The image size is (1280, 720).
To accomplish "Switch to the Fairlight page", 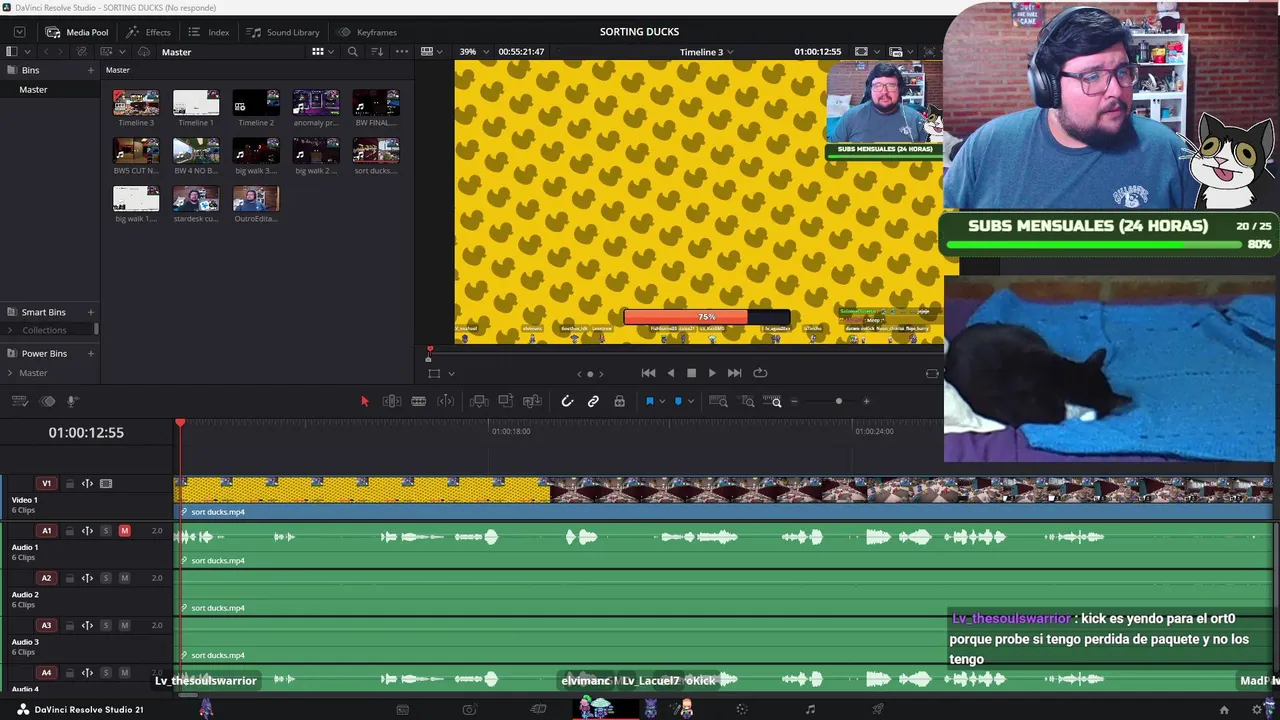I will [x=810, y=710].
